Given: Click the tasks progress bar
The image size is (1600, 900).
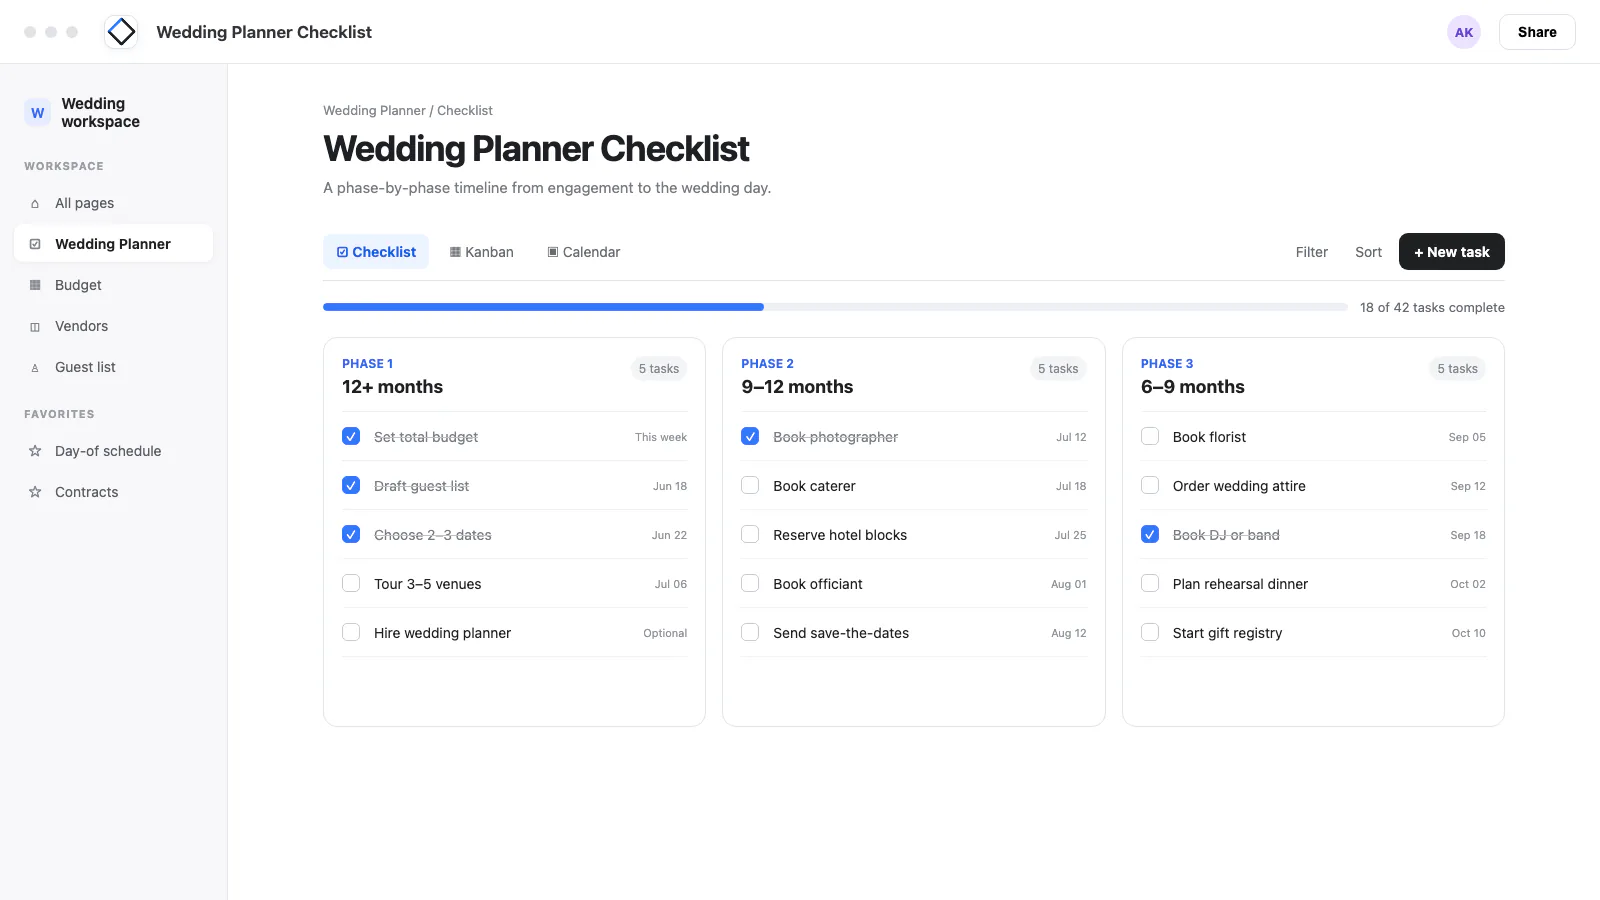Looking at the screenshot, I should click(x=835, y=307).
